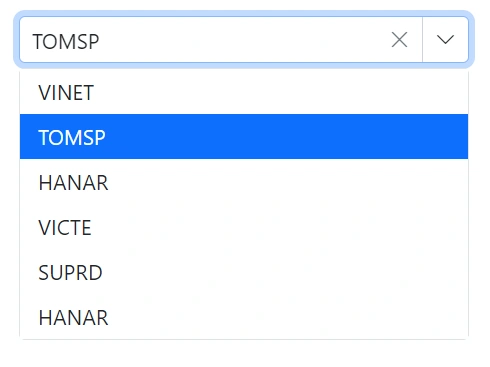This screenshot has width=490, height=367.
Task: Select SUPRD in the dropdown
Action: click(244, 272)
